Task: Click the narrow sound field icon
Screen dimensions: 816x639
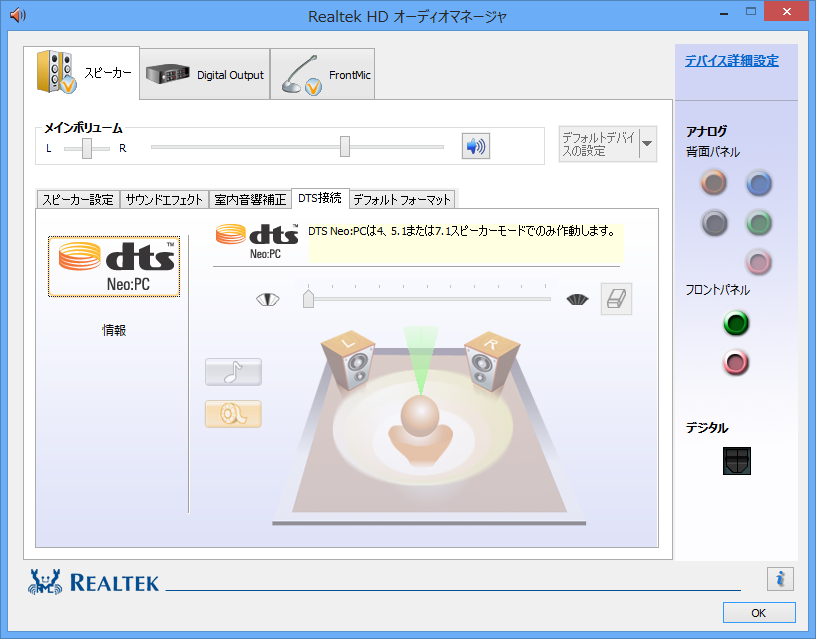Action: tap(268, 300)
